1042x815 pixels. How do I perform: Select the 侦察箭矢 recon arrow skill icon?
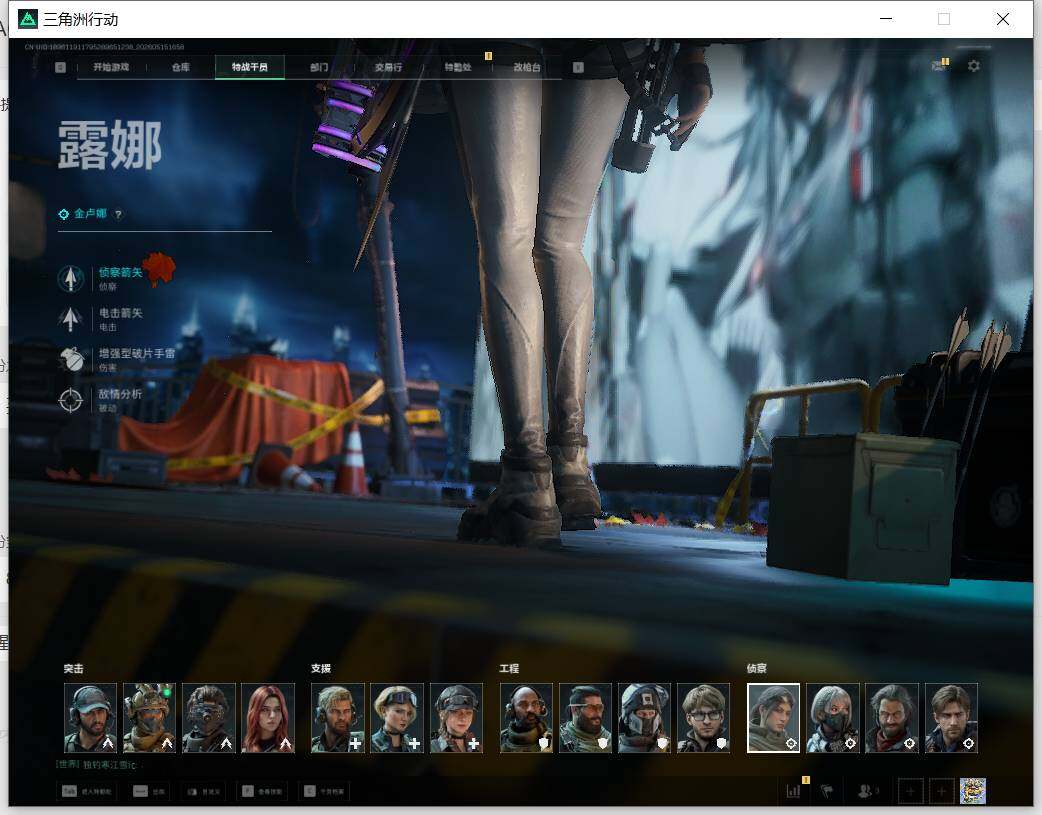[x=70, y=279]
